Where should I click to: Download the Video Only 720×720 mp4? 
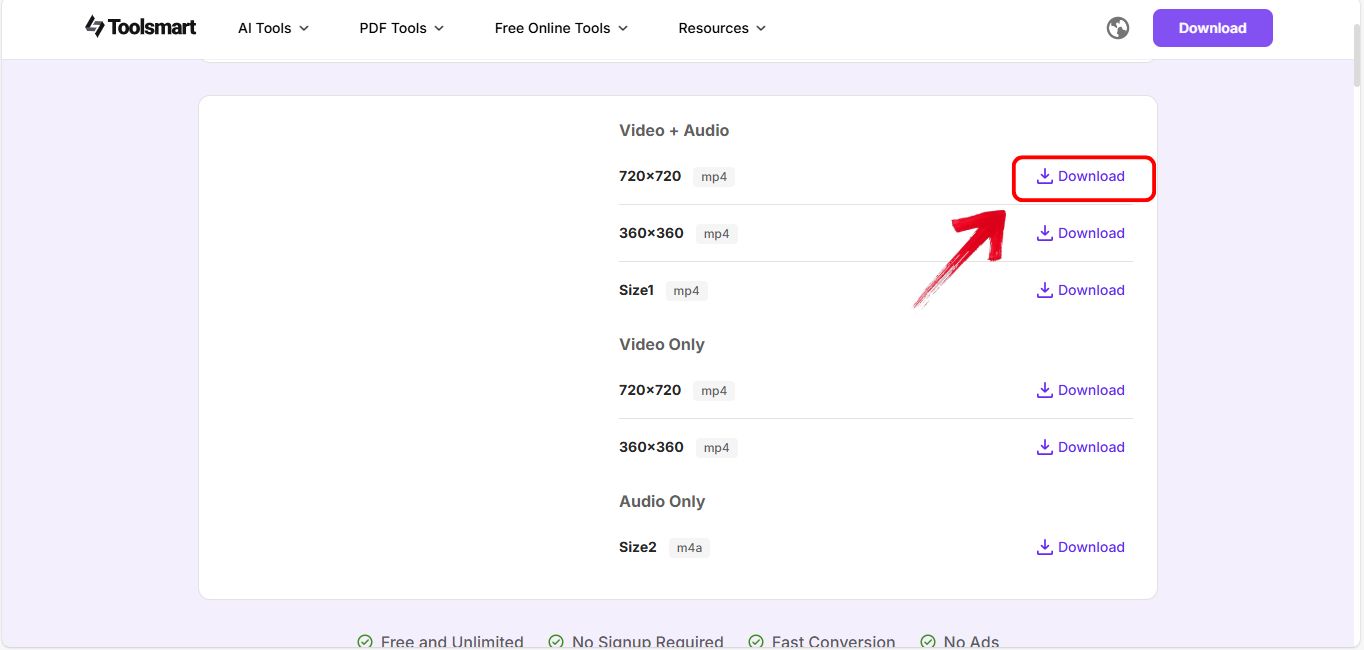[1081, 390]
